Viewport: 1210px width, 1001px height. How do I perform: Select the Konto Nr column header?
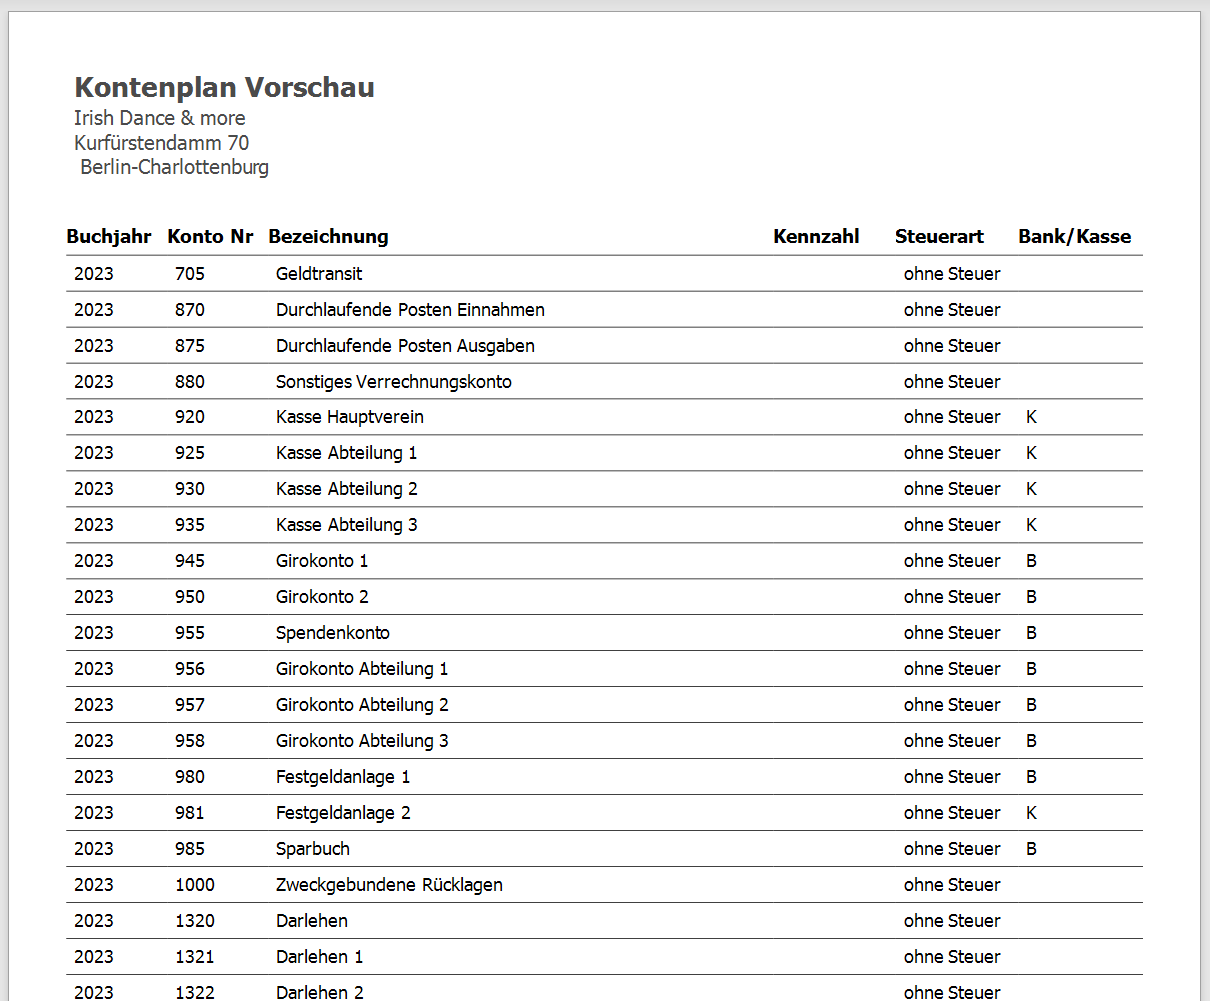(210, 236)
